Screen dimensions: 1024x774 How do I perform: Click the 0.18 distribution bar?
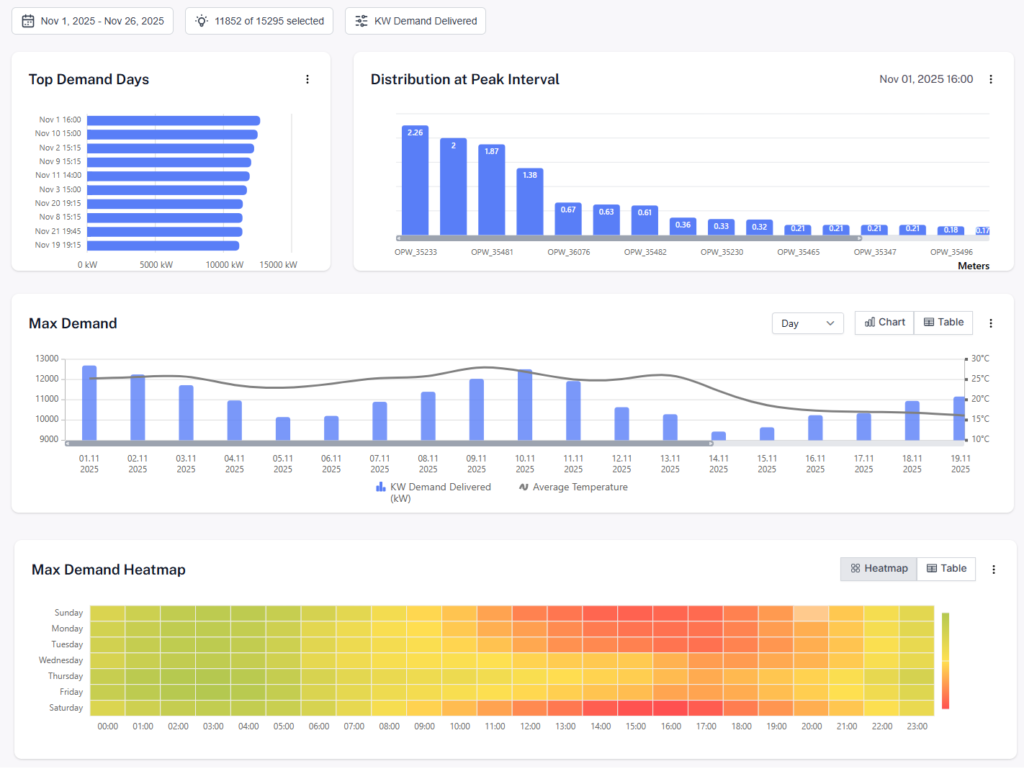click(951, 231)
